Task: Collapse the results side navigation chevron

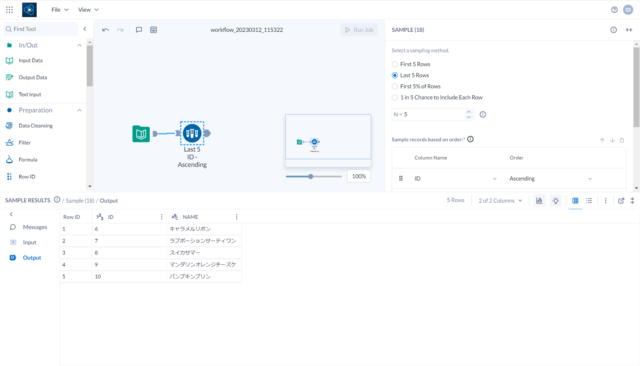Action: (11, 214)
